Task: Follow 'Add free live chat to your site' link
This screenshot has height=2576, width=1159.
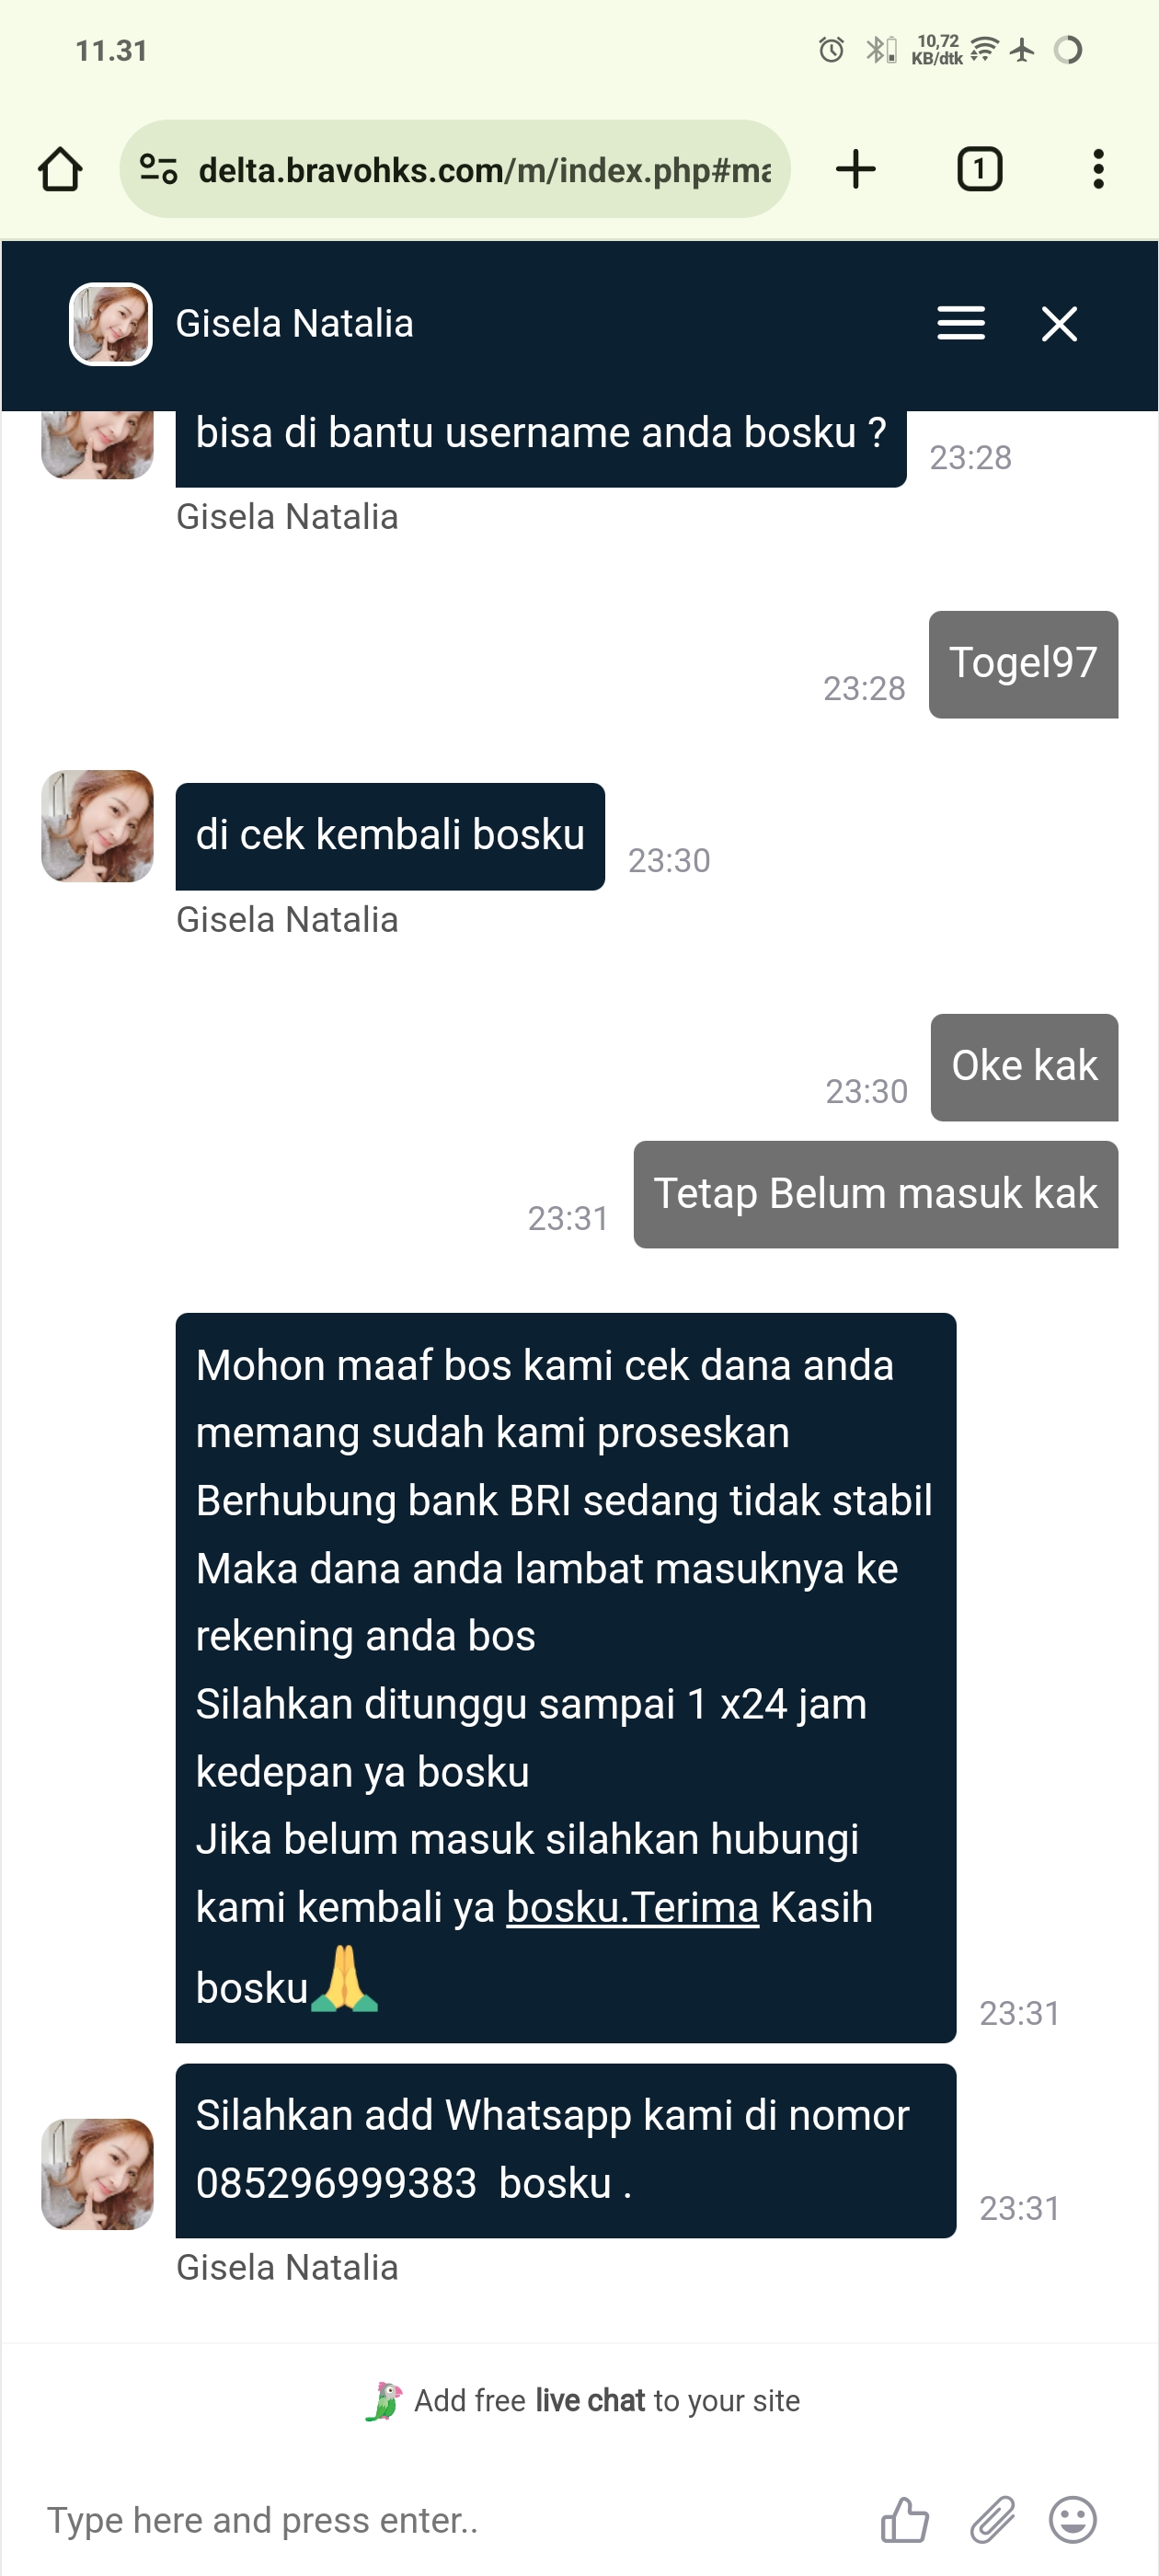Action: (x=583, y=2401)
